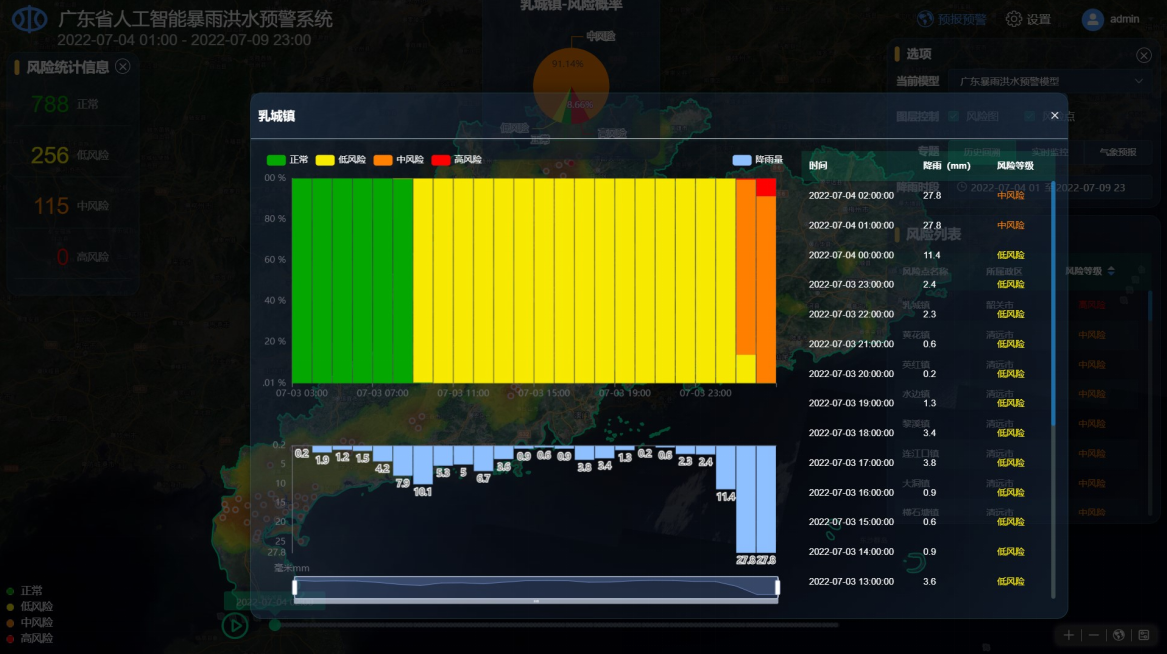This screenshot has width=1167, height=654.
Task: Open the map layer settings icon bottom right
Action: click(x=1144, y=636)
